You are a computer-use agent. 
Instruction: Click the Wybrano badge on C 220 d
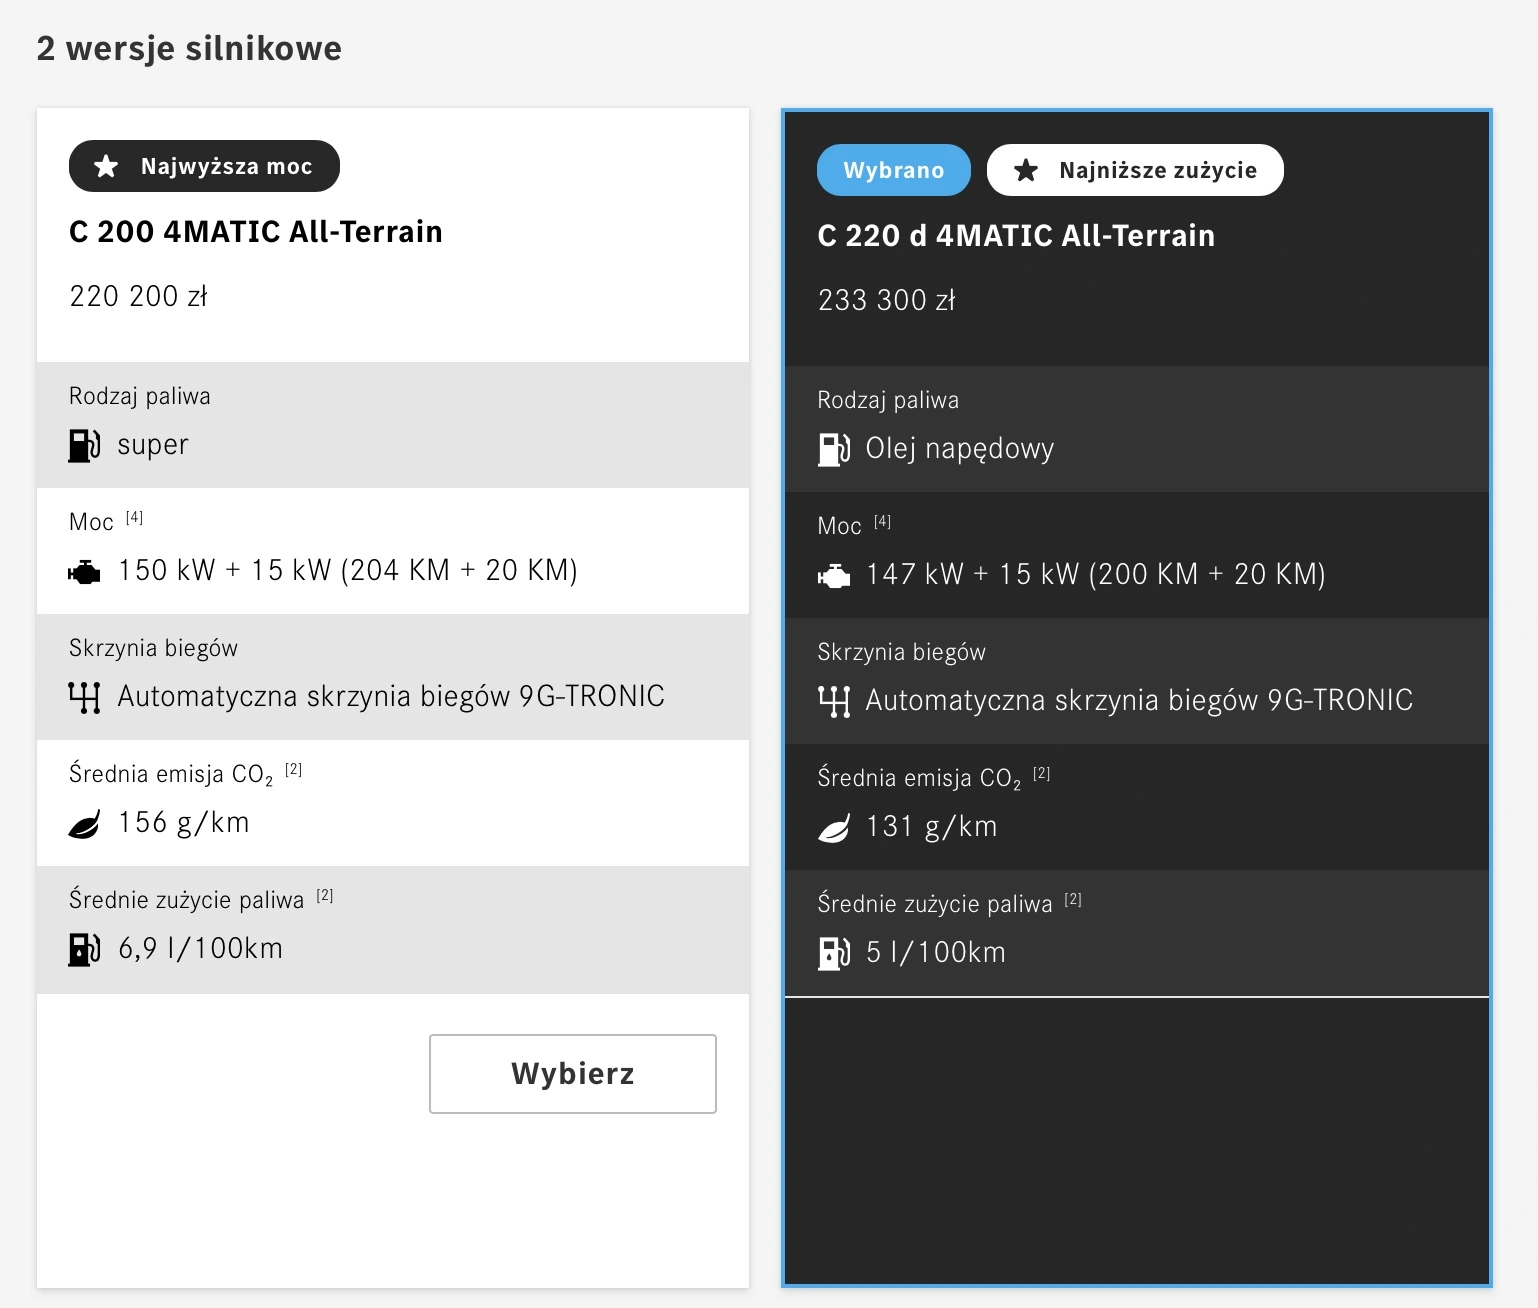point(894,170)
